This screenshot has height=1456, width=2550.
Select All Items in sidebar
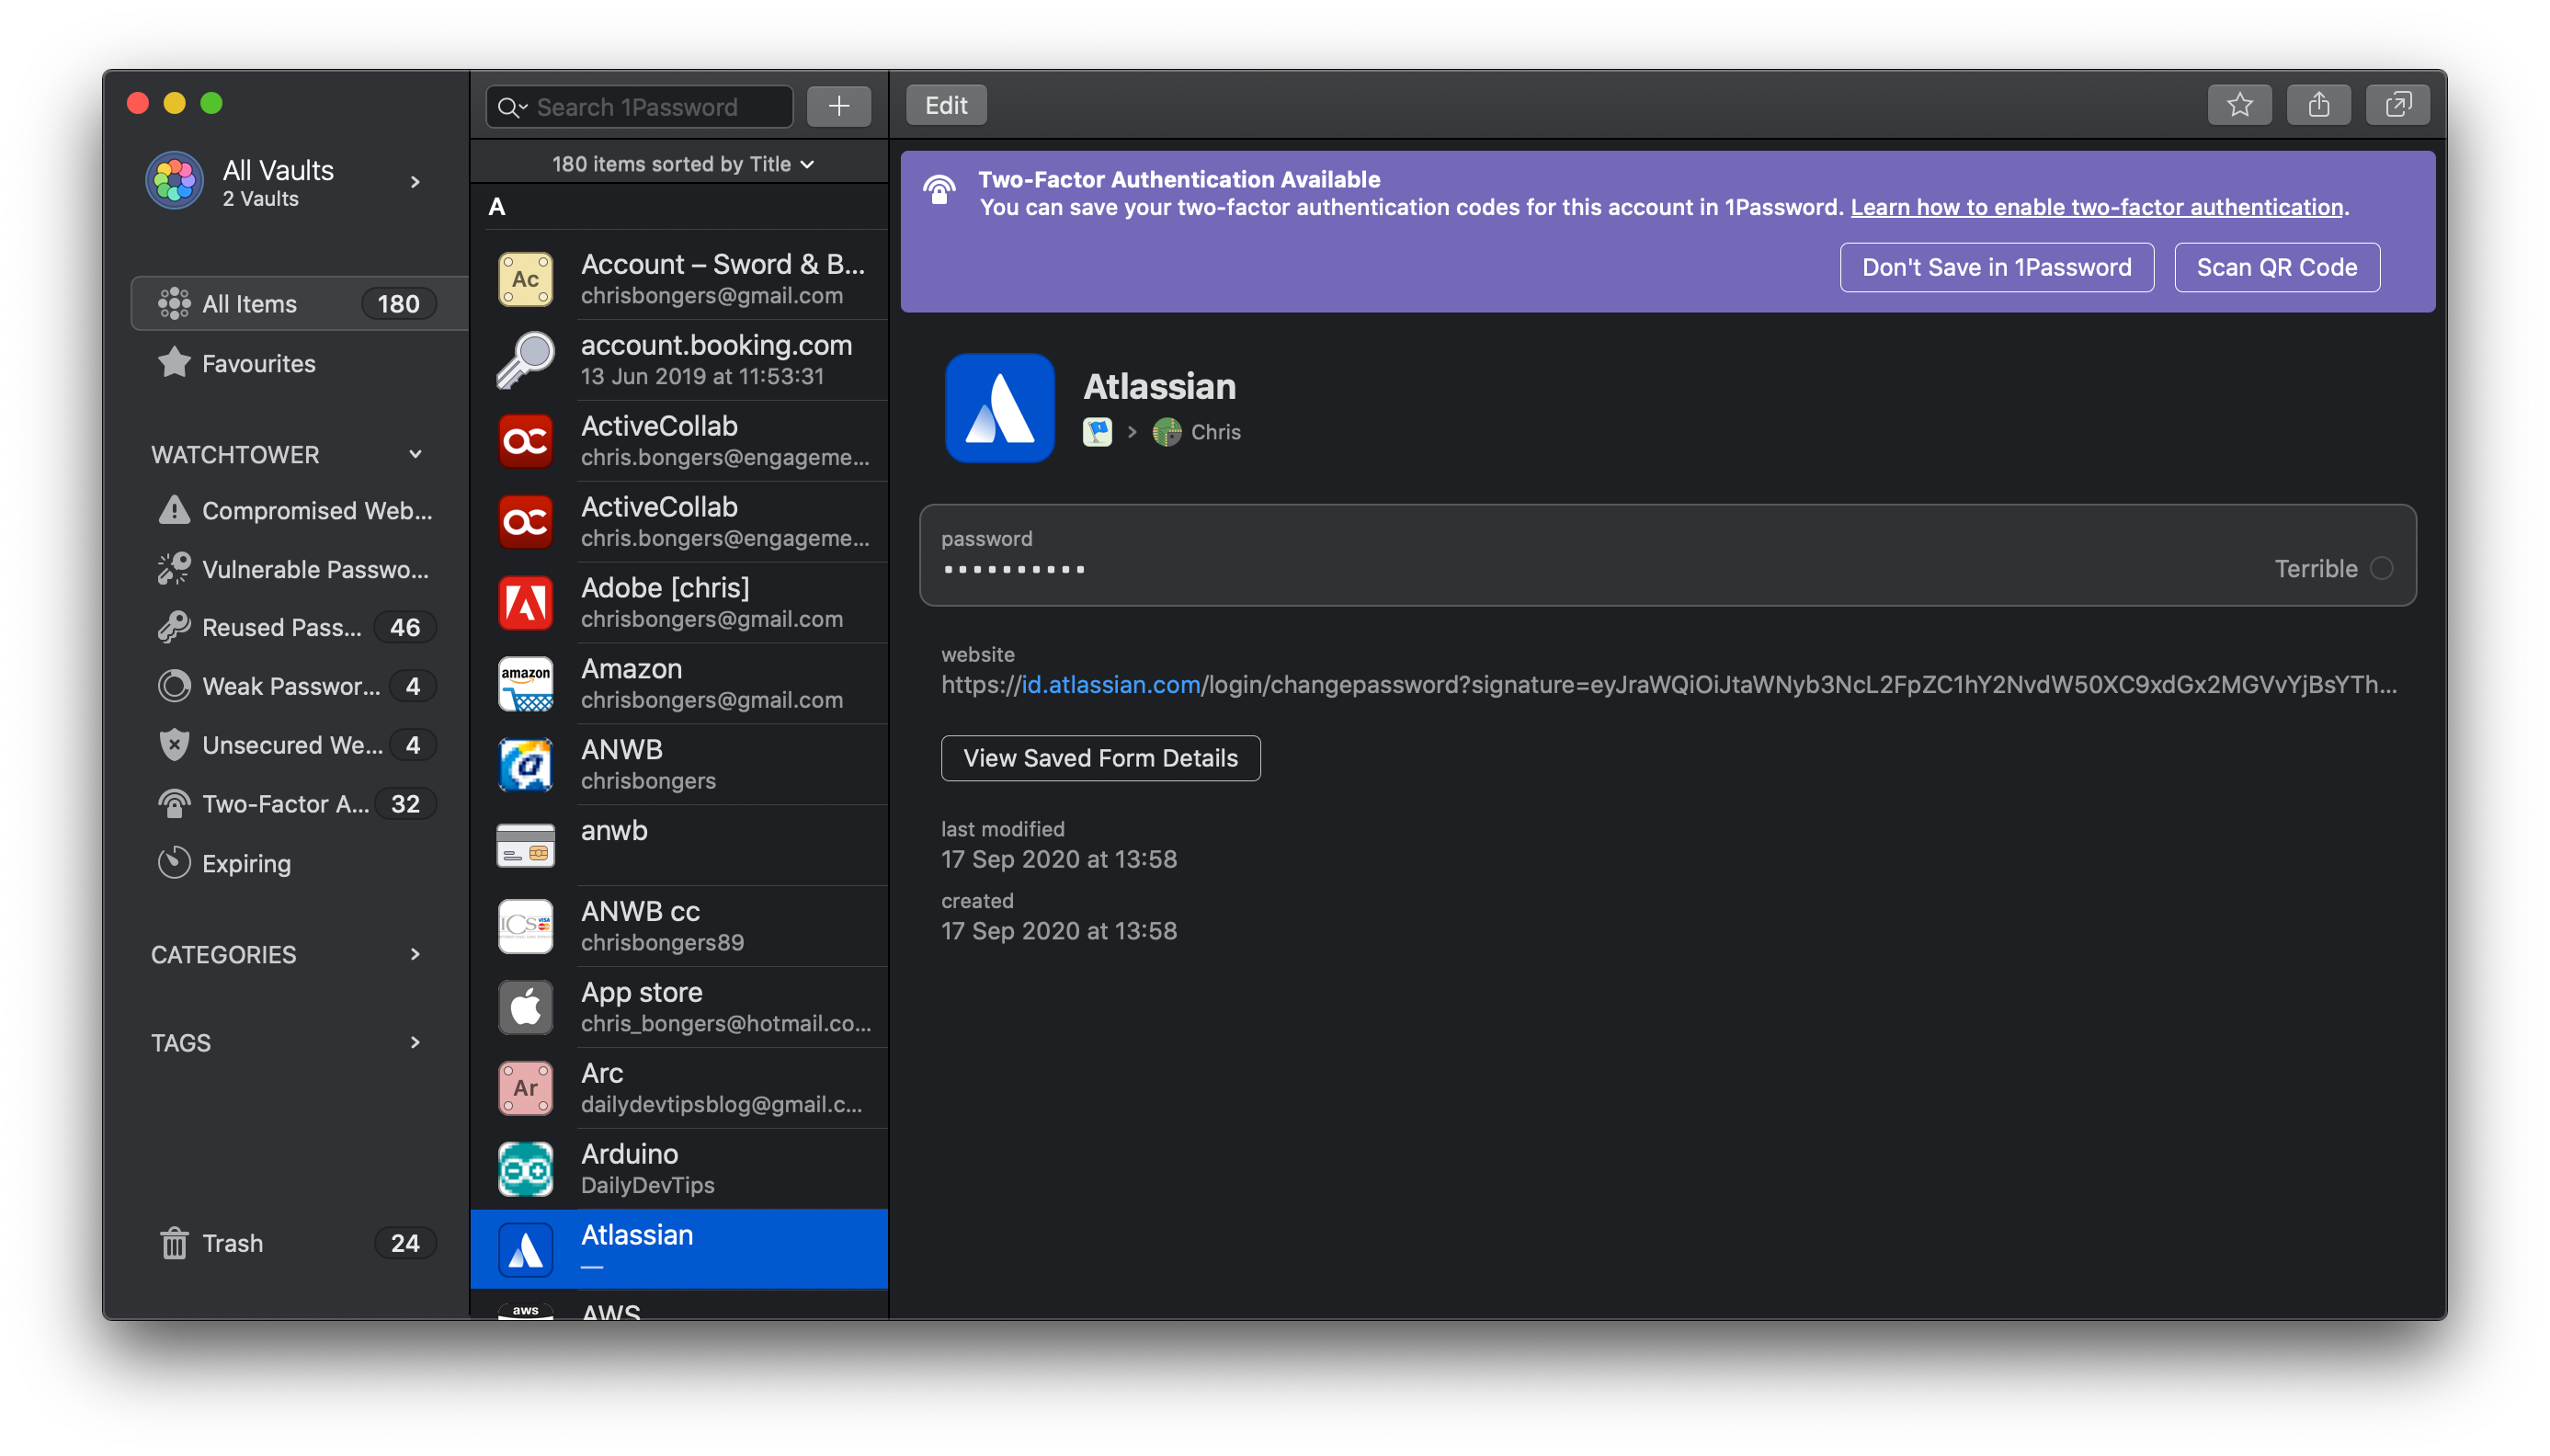click(299, 304)
